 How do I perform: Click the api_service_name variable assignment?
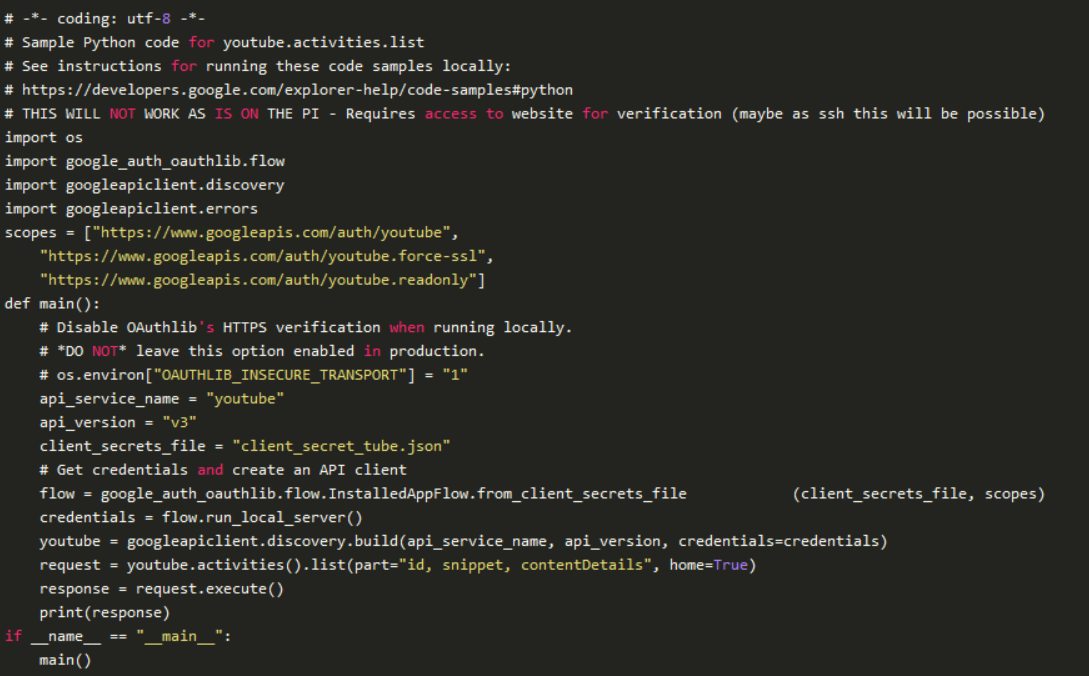pyautogui.click(x=162, y=399)
